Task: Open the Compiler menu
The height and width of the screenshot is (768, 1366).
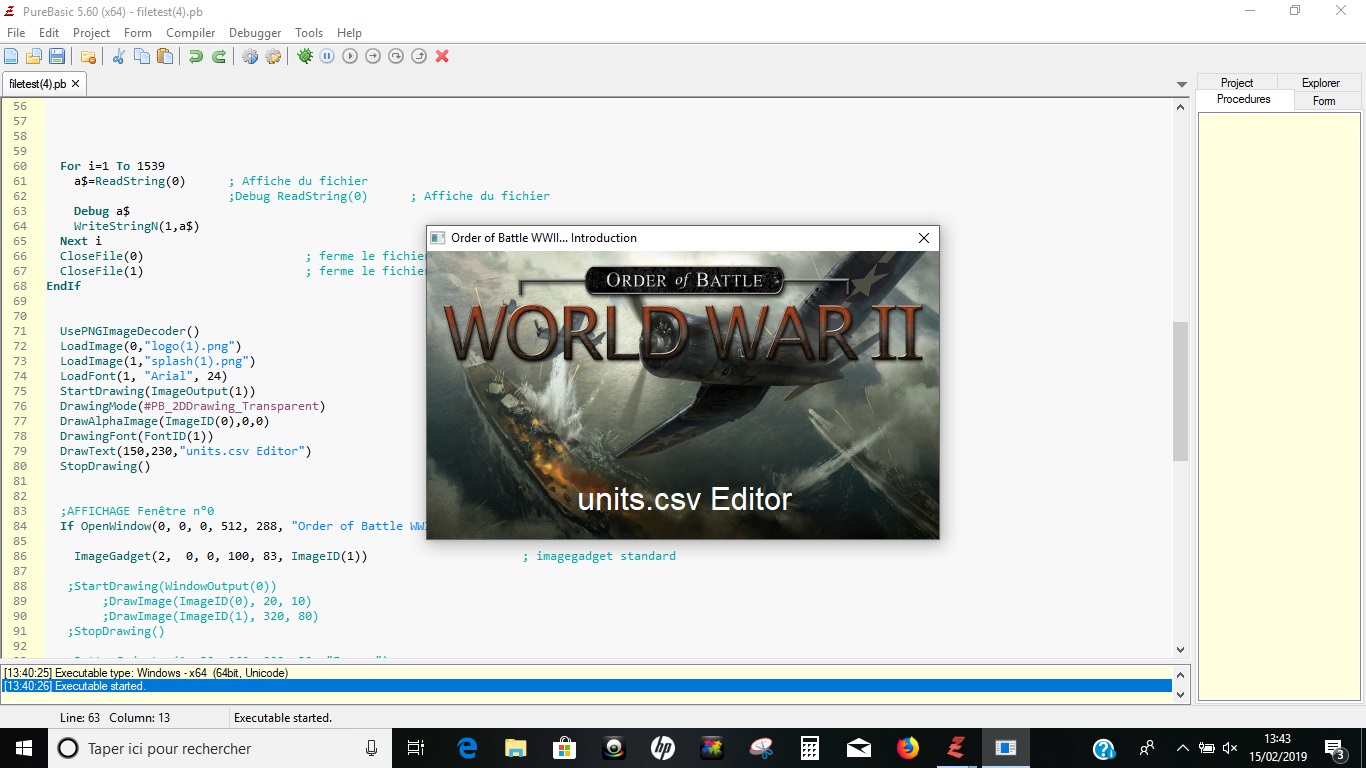Action: (x=190, y=33)
